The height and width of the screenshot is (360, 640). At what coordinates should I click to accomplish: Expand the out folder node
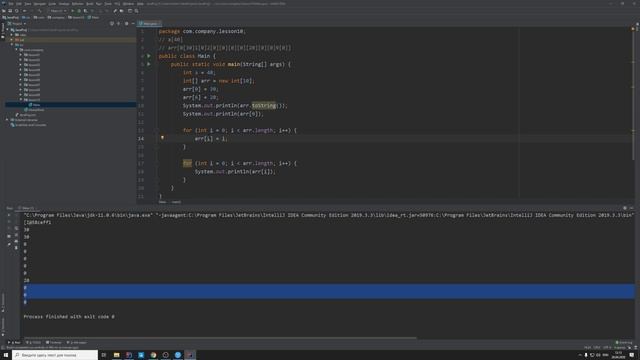[11, 40]
